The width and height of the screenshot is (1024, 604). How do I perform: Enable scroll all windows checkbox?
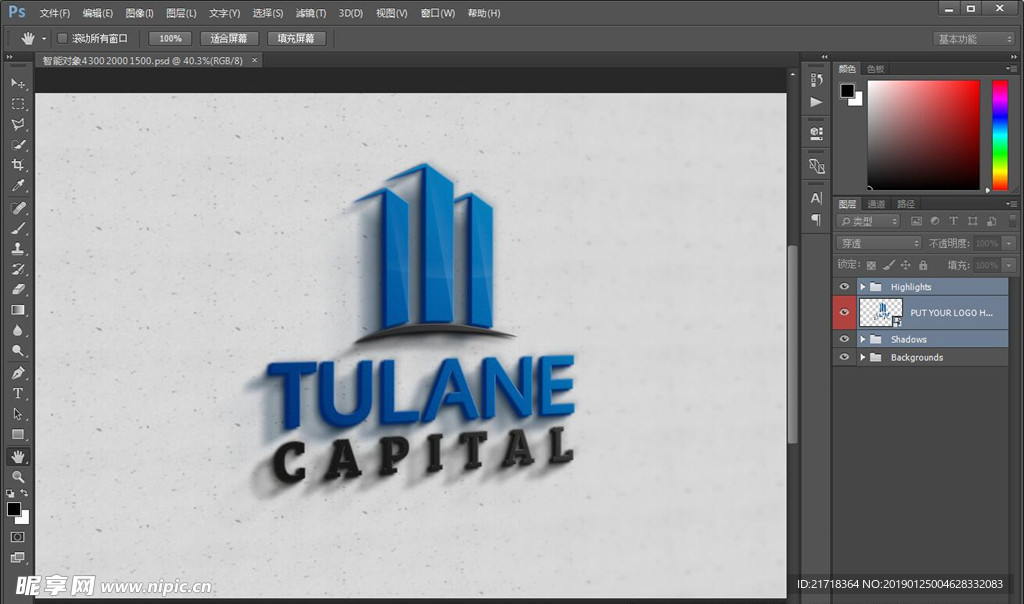pos(63,39)
